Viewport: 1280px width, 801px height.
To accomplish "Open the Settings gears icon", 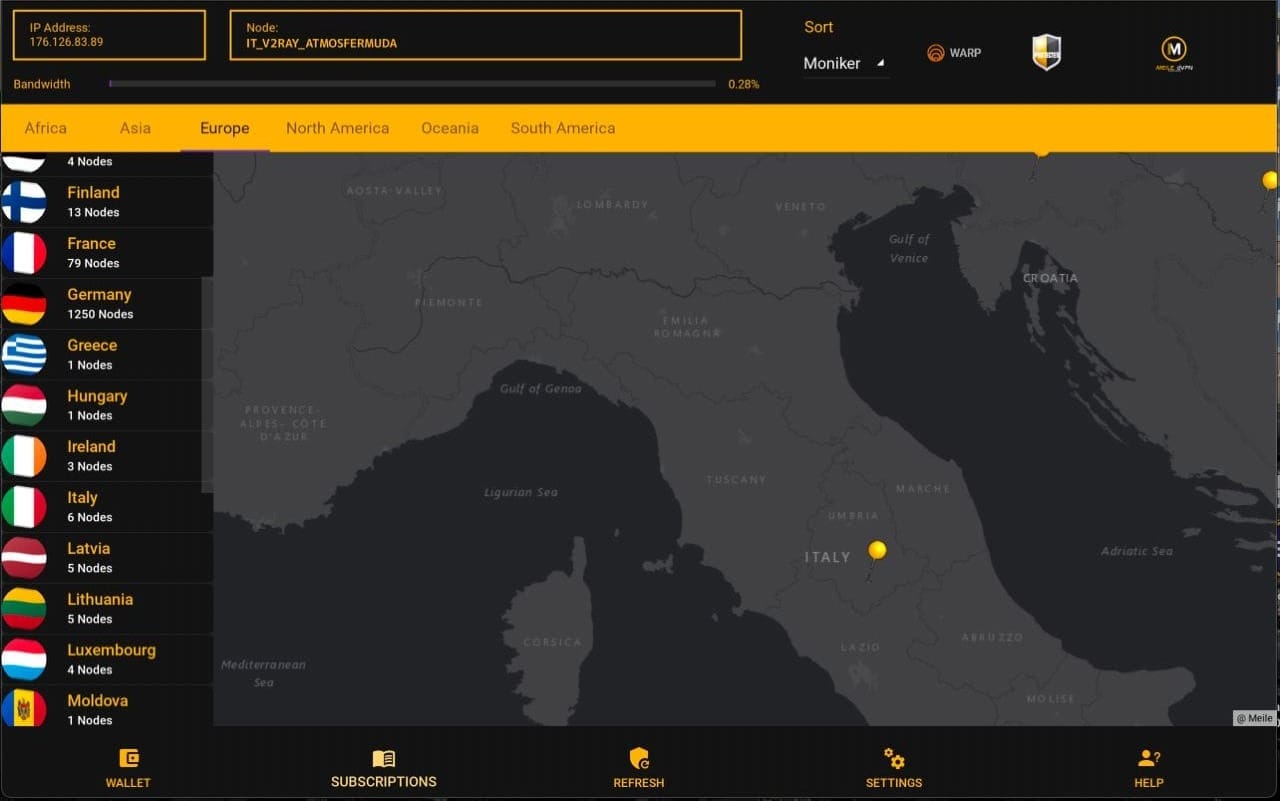I will [x=894, y=758].
